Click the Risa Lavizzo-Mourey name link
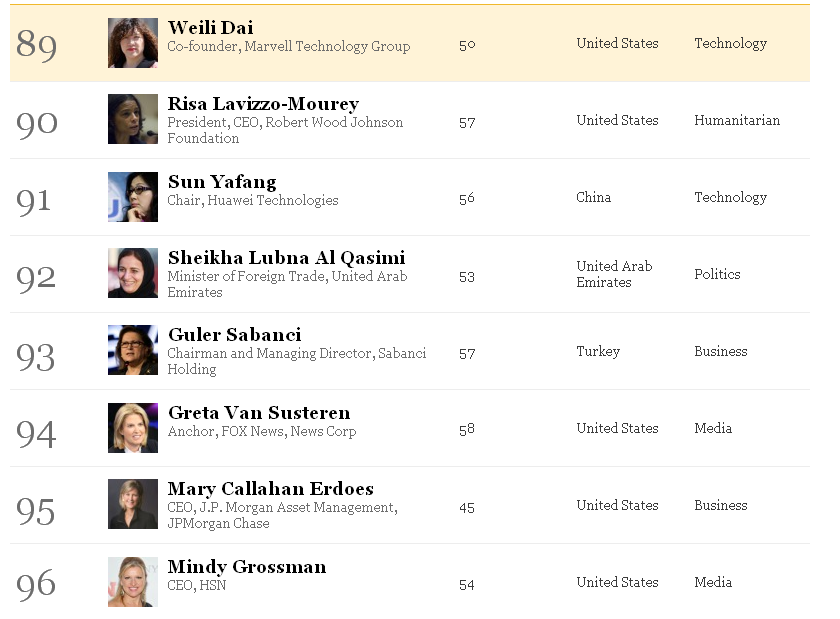Screen dimensions: 840x619 point(263,103)
